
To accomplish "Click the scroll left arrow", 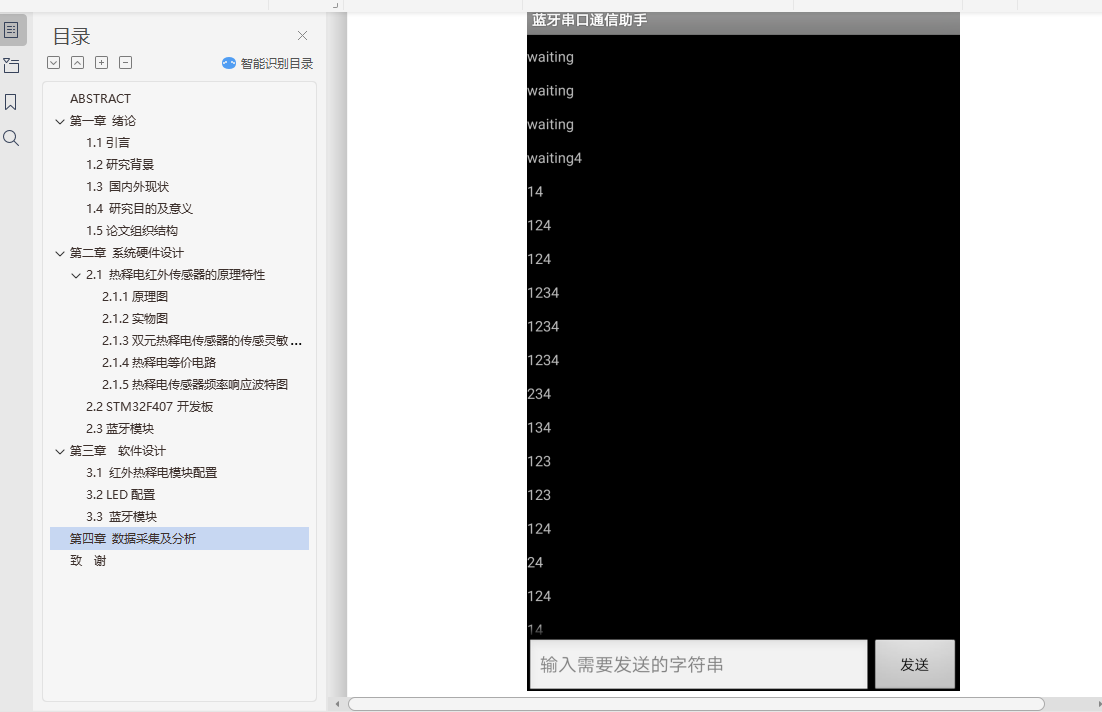I will [x=338, y=704].
